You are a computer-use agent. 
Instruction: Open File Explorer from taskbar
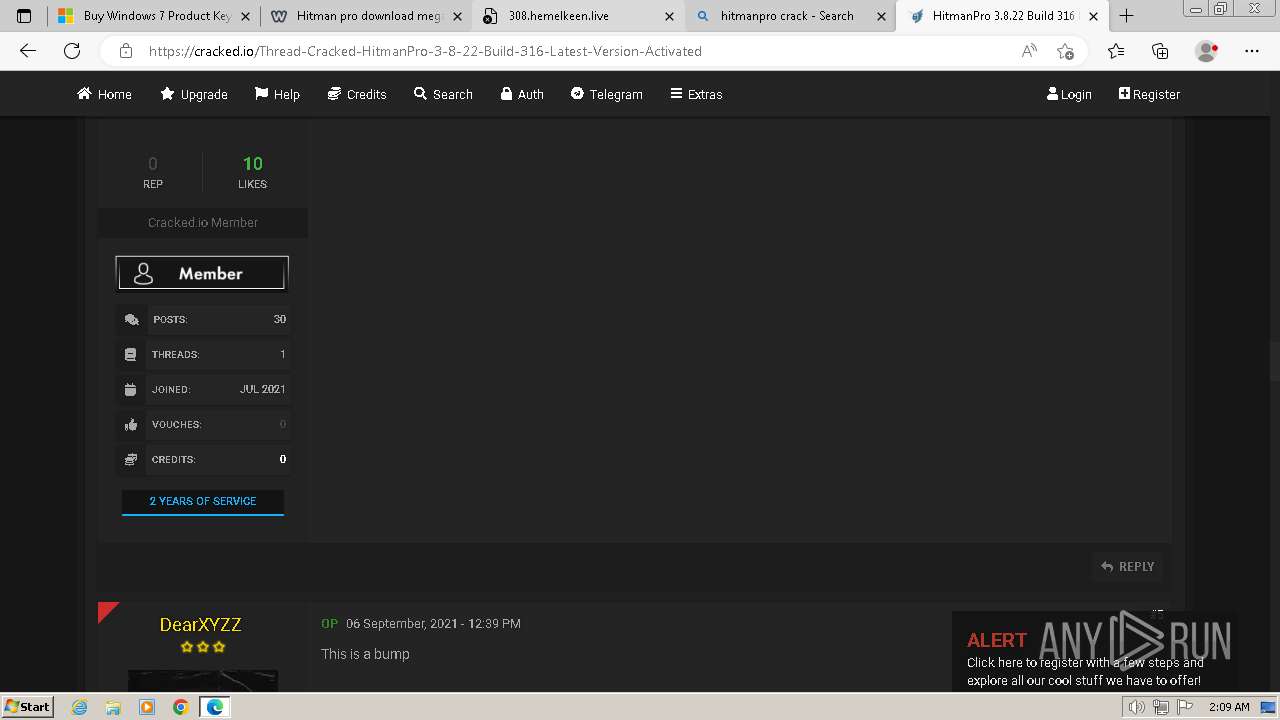(113, 707)
